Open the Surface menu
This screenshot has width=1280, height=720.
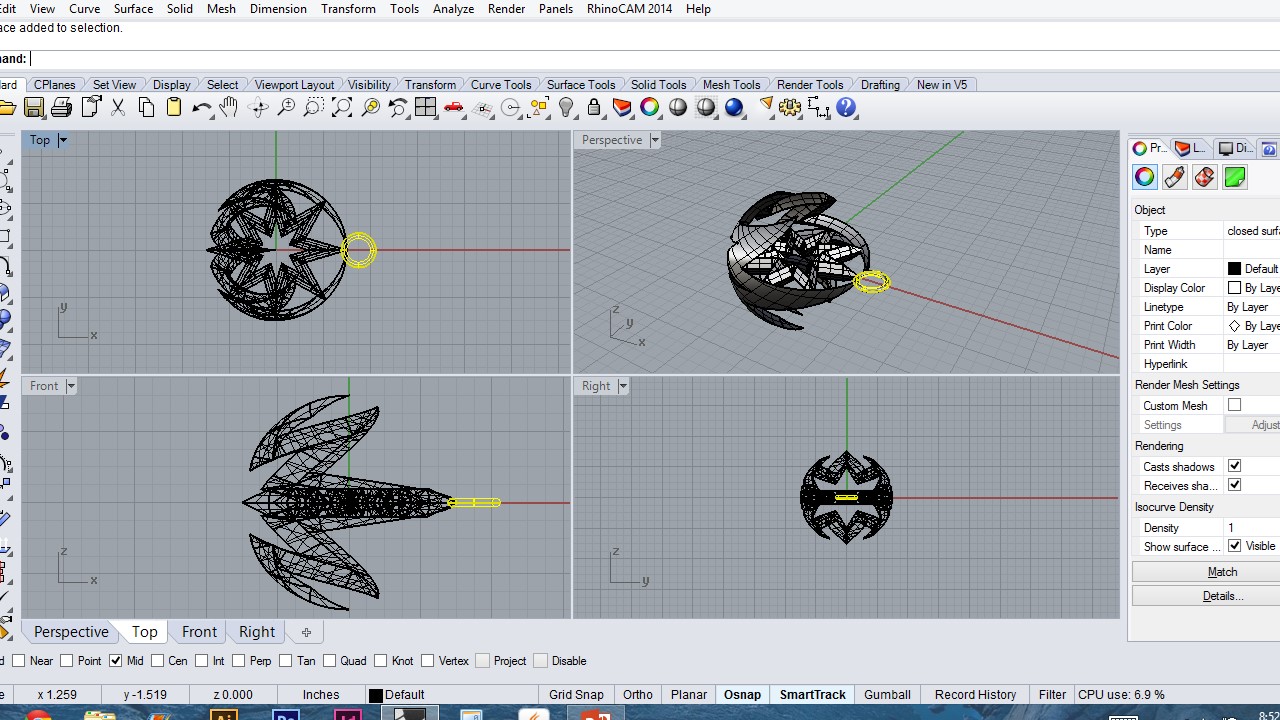[x=133, y=9]
